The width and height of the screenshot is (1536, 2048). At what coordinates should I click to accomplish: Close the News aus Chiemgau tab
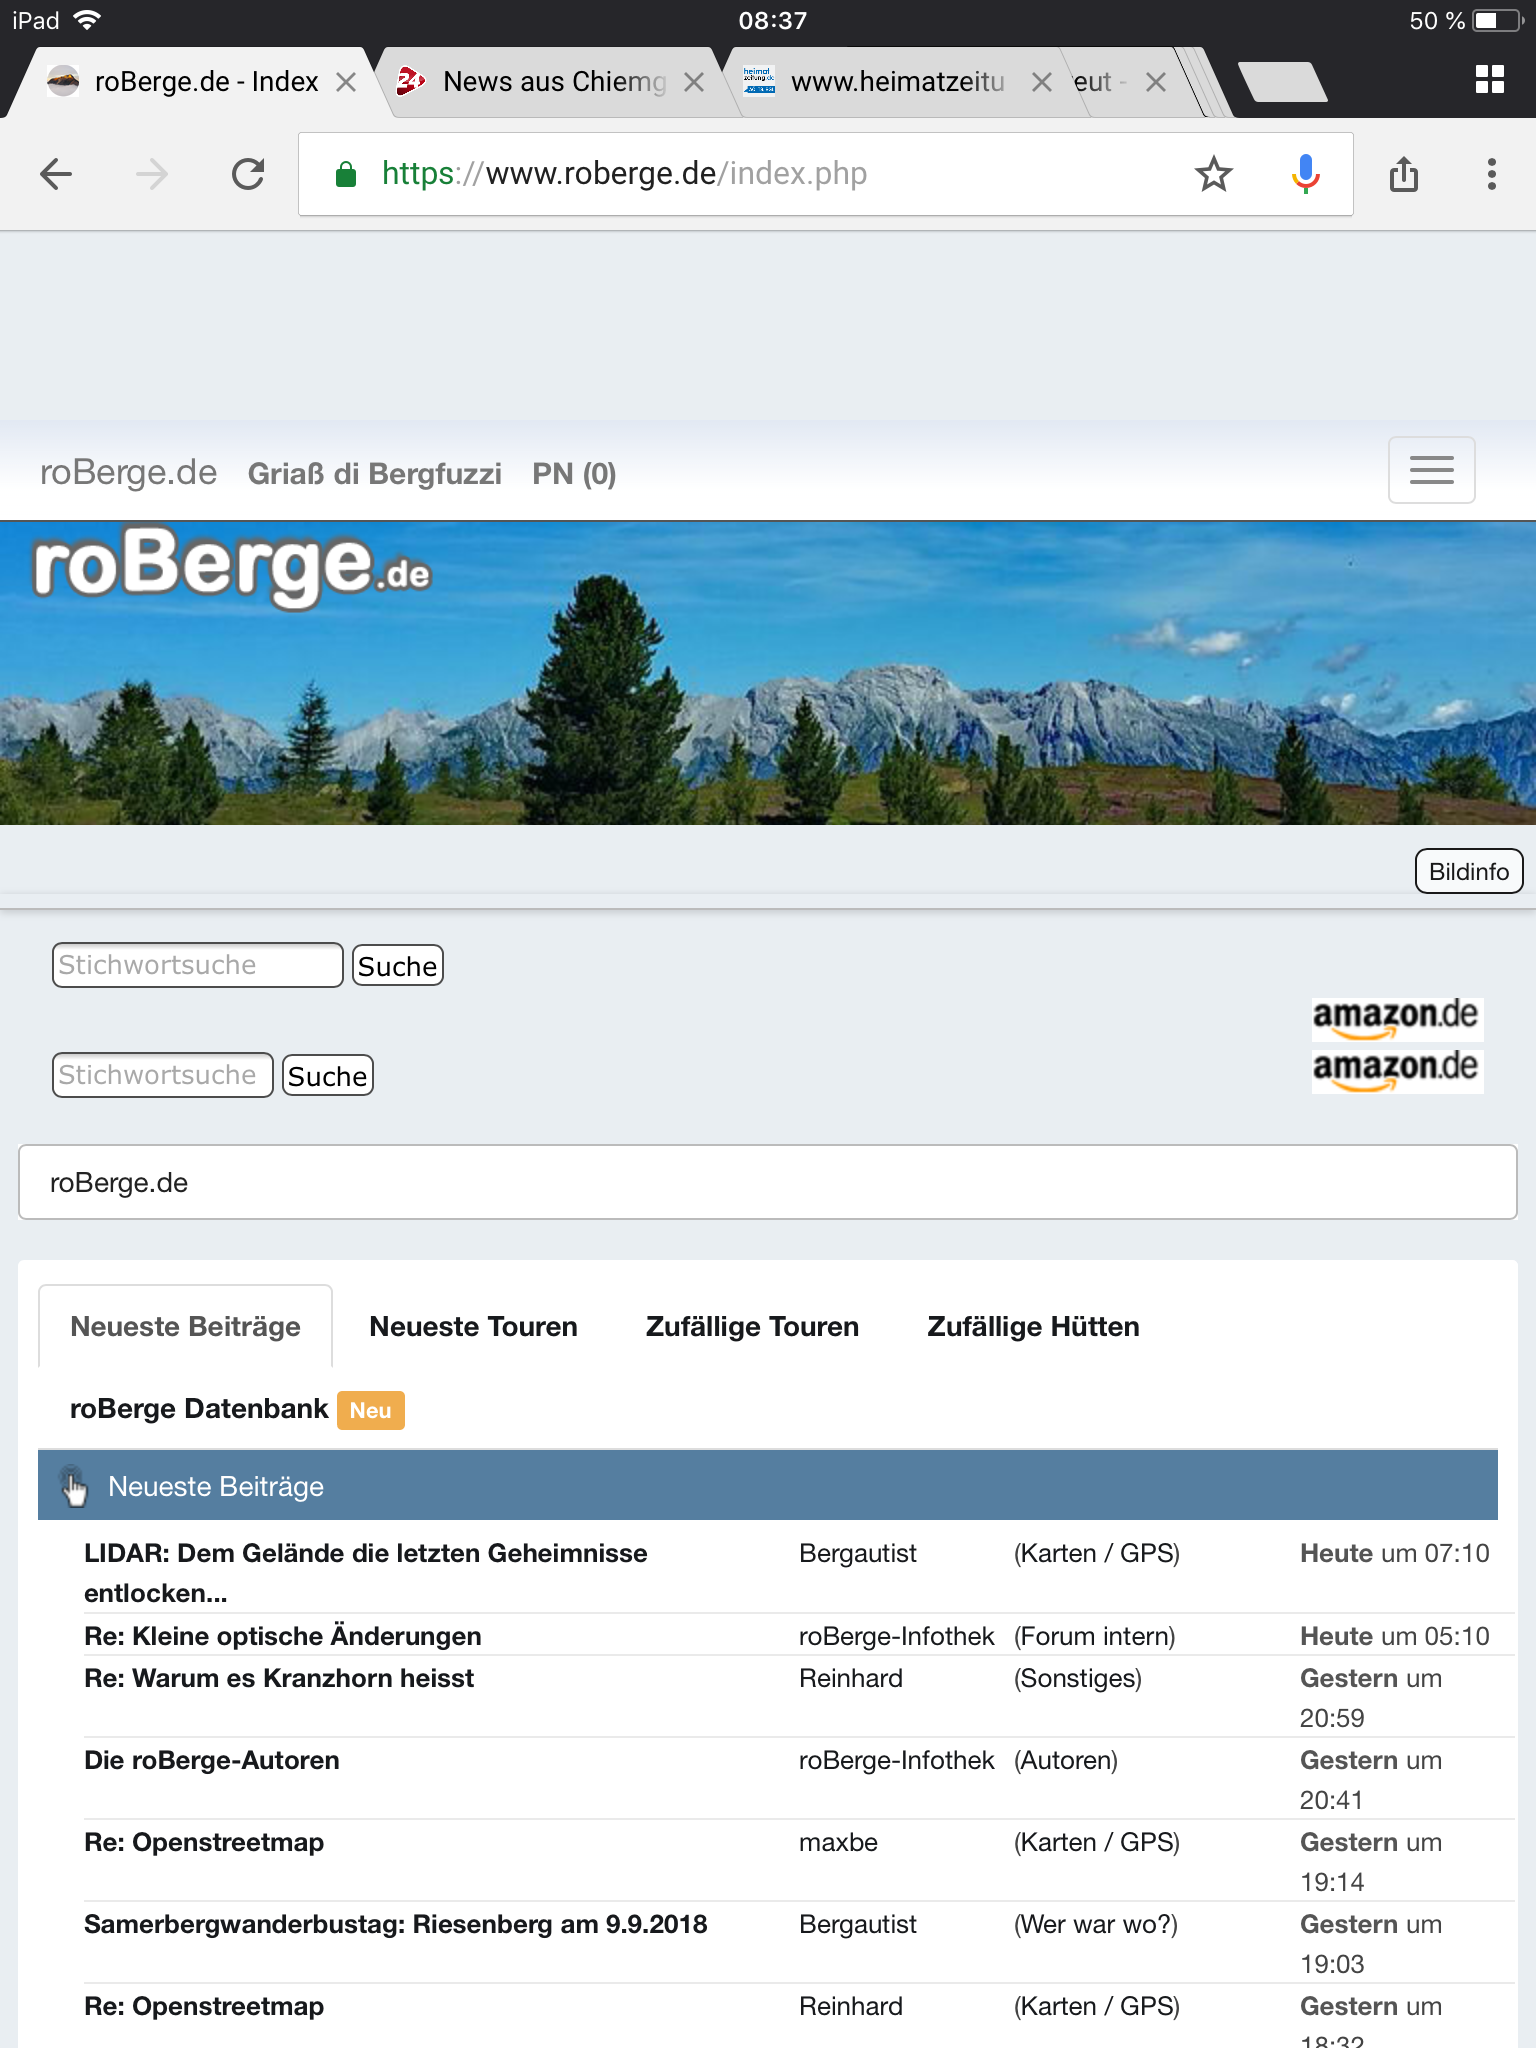(x=693, y=82)
